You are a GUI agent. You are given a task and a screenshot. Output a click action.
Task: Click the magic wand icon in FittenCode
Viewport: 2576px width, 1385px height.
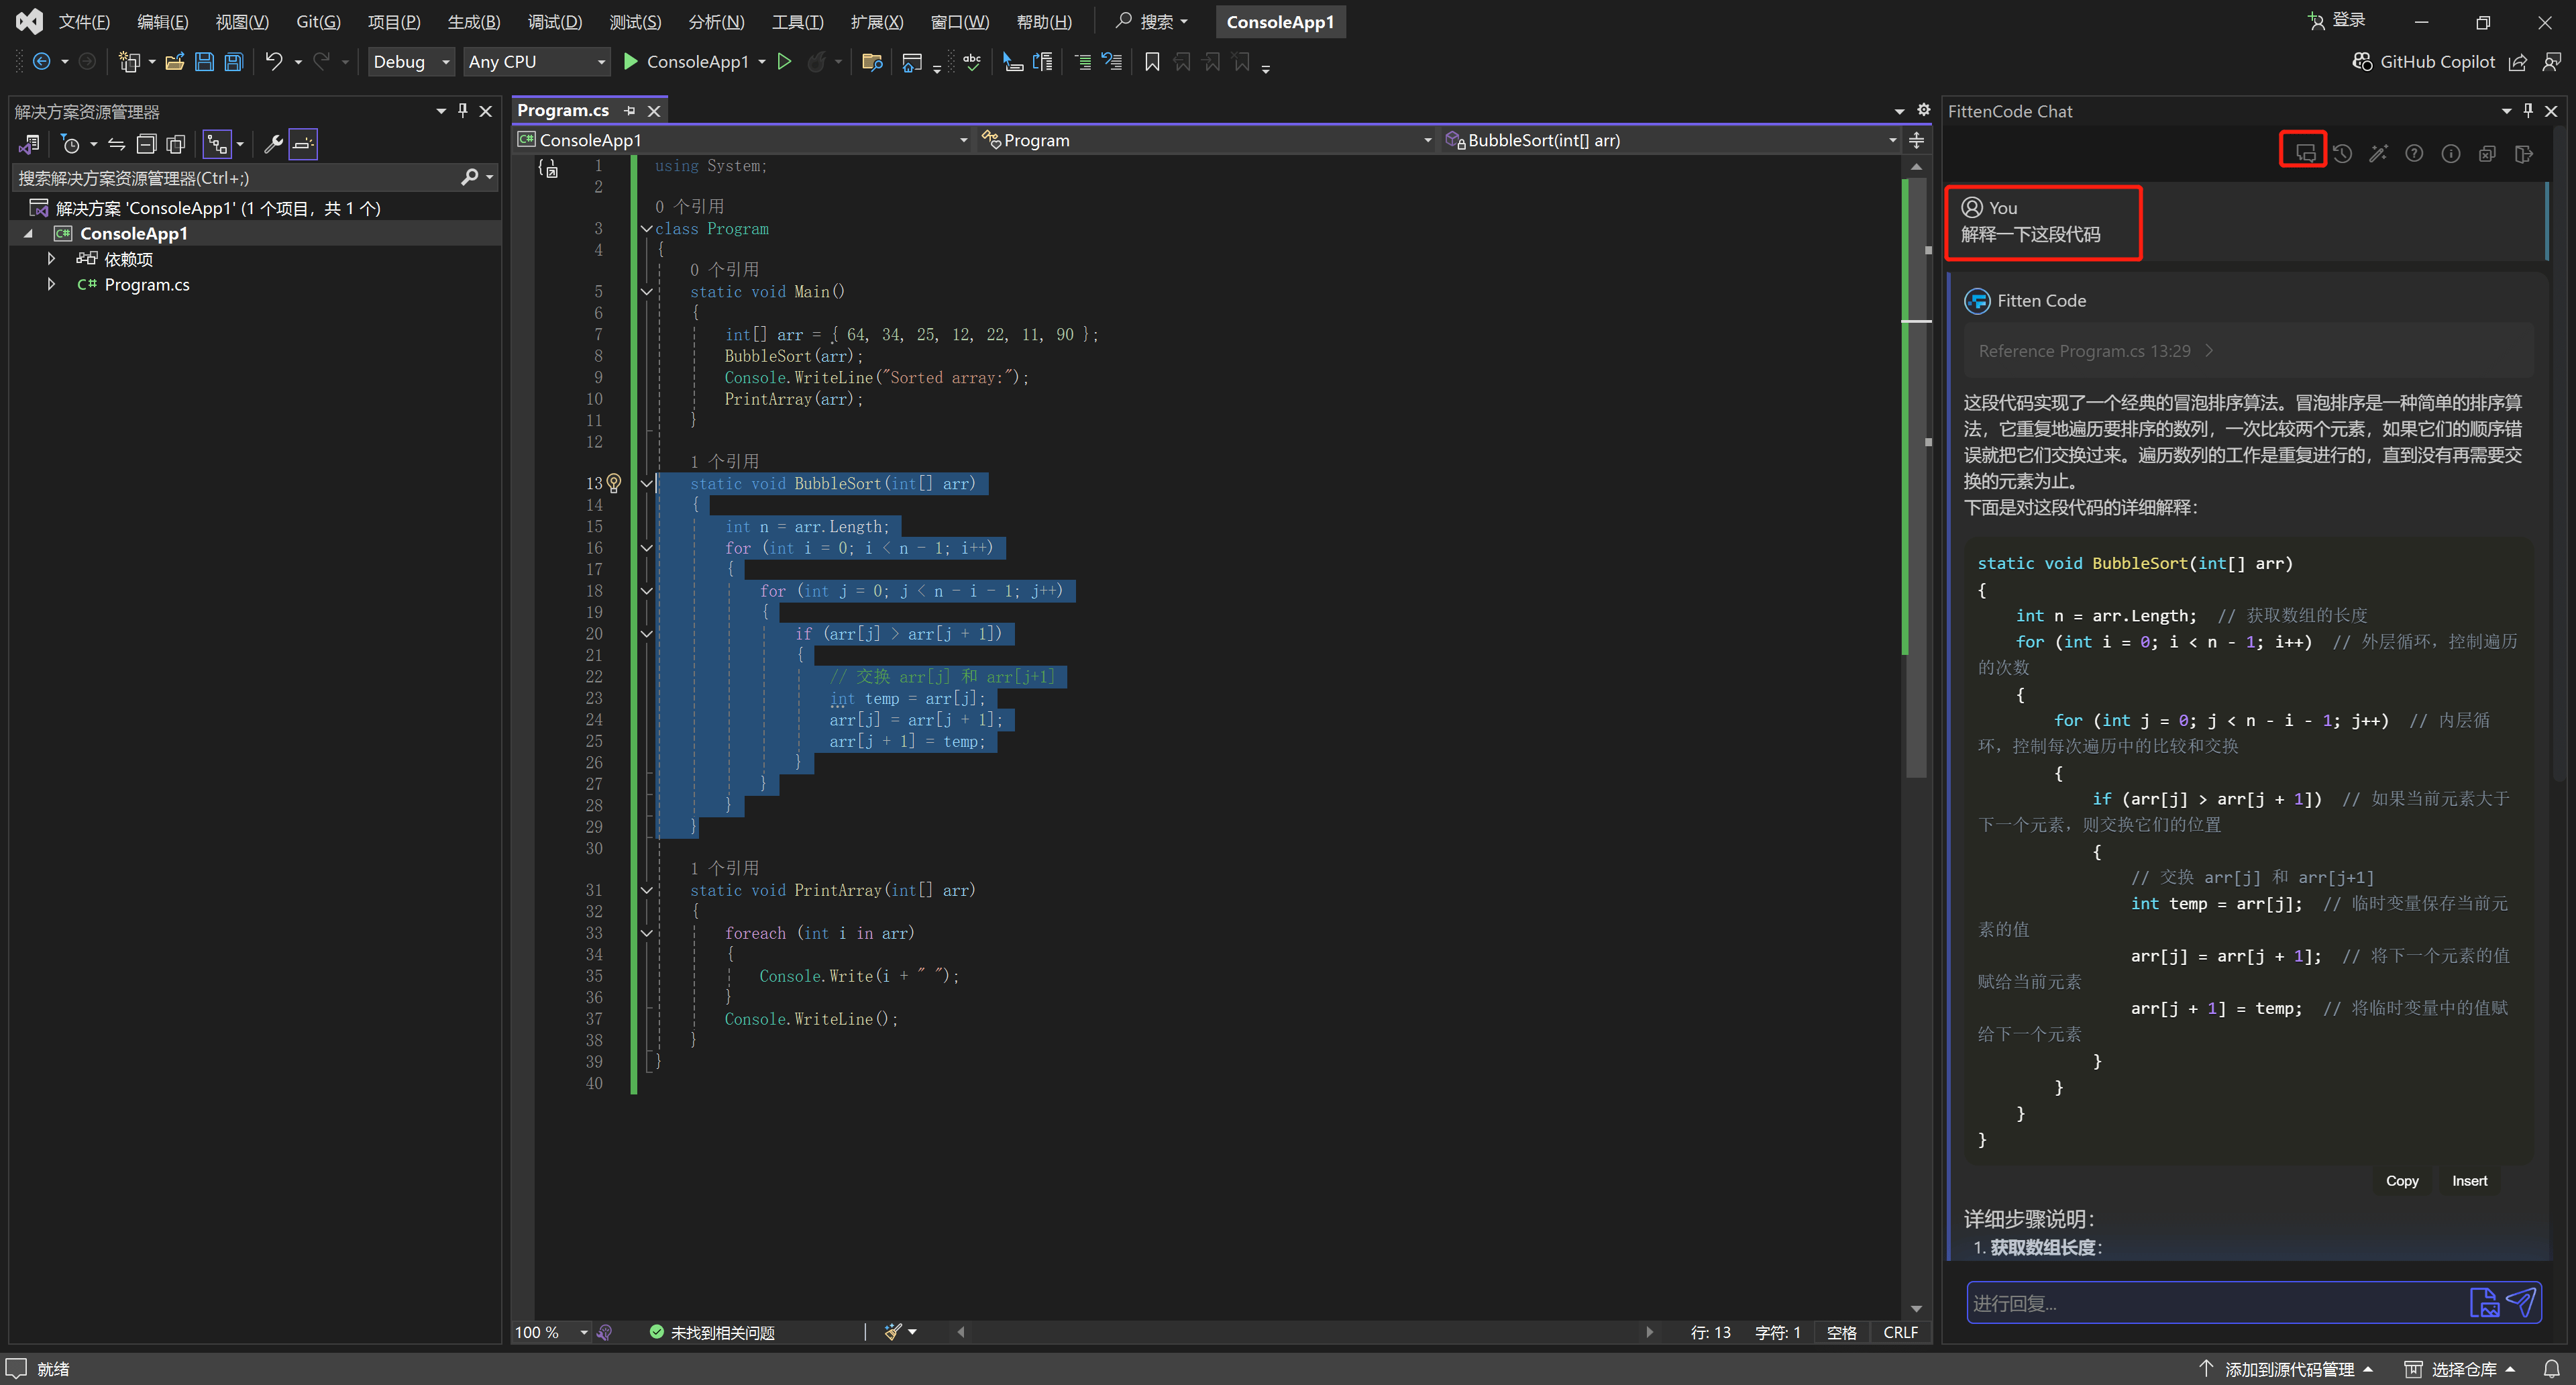(2378, 153)
